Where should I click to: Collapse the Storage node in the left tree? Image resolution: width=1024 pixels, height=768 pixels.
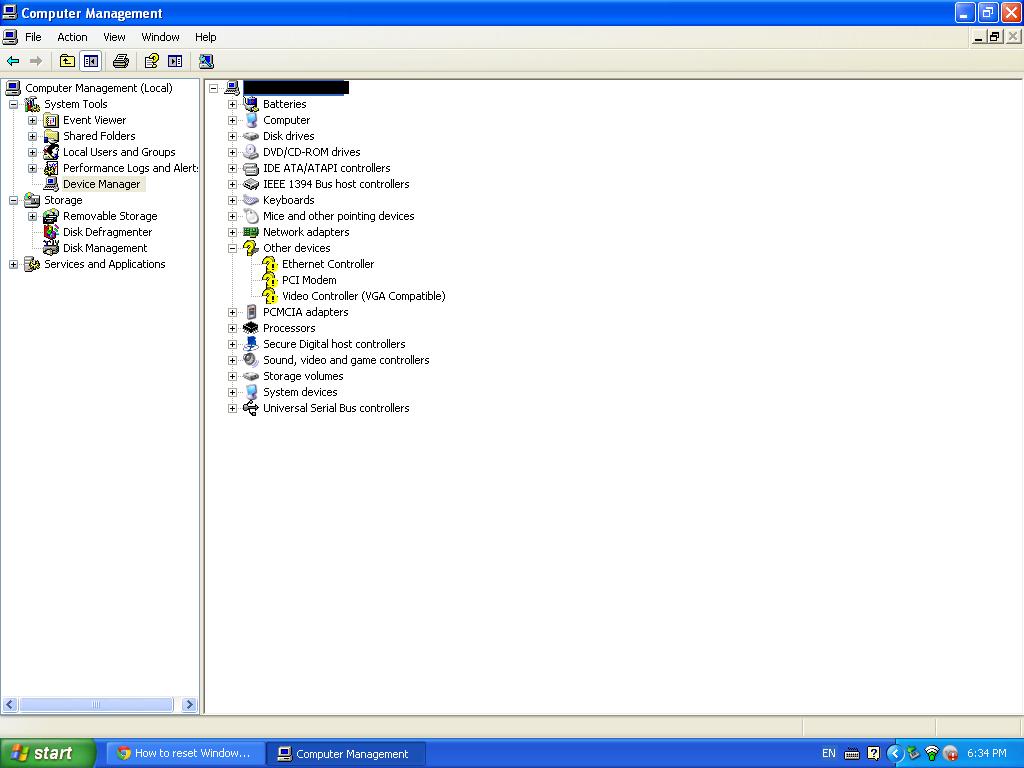pos(13,200)
